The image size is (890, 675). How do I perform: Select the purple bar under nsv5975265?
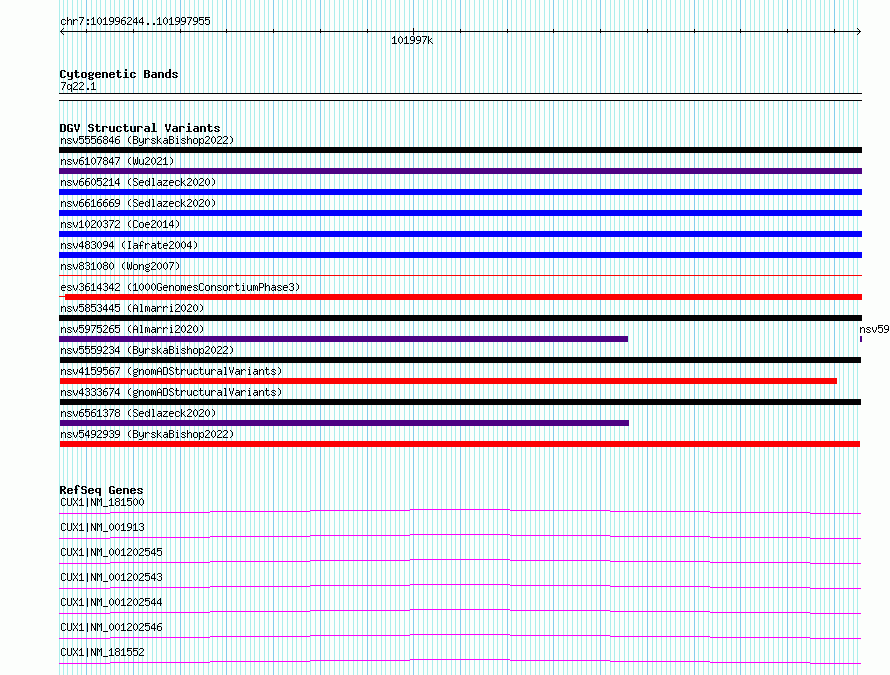tap(343, 339)
